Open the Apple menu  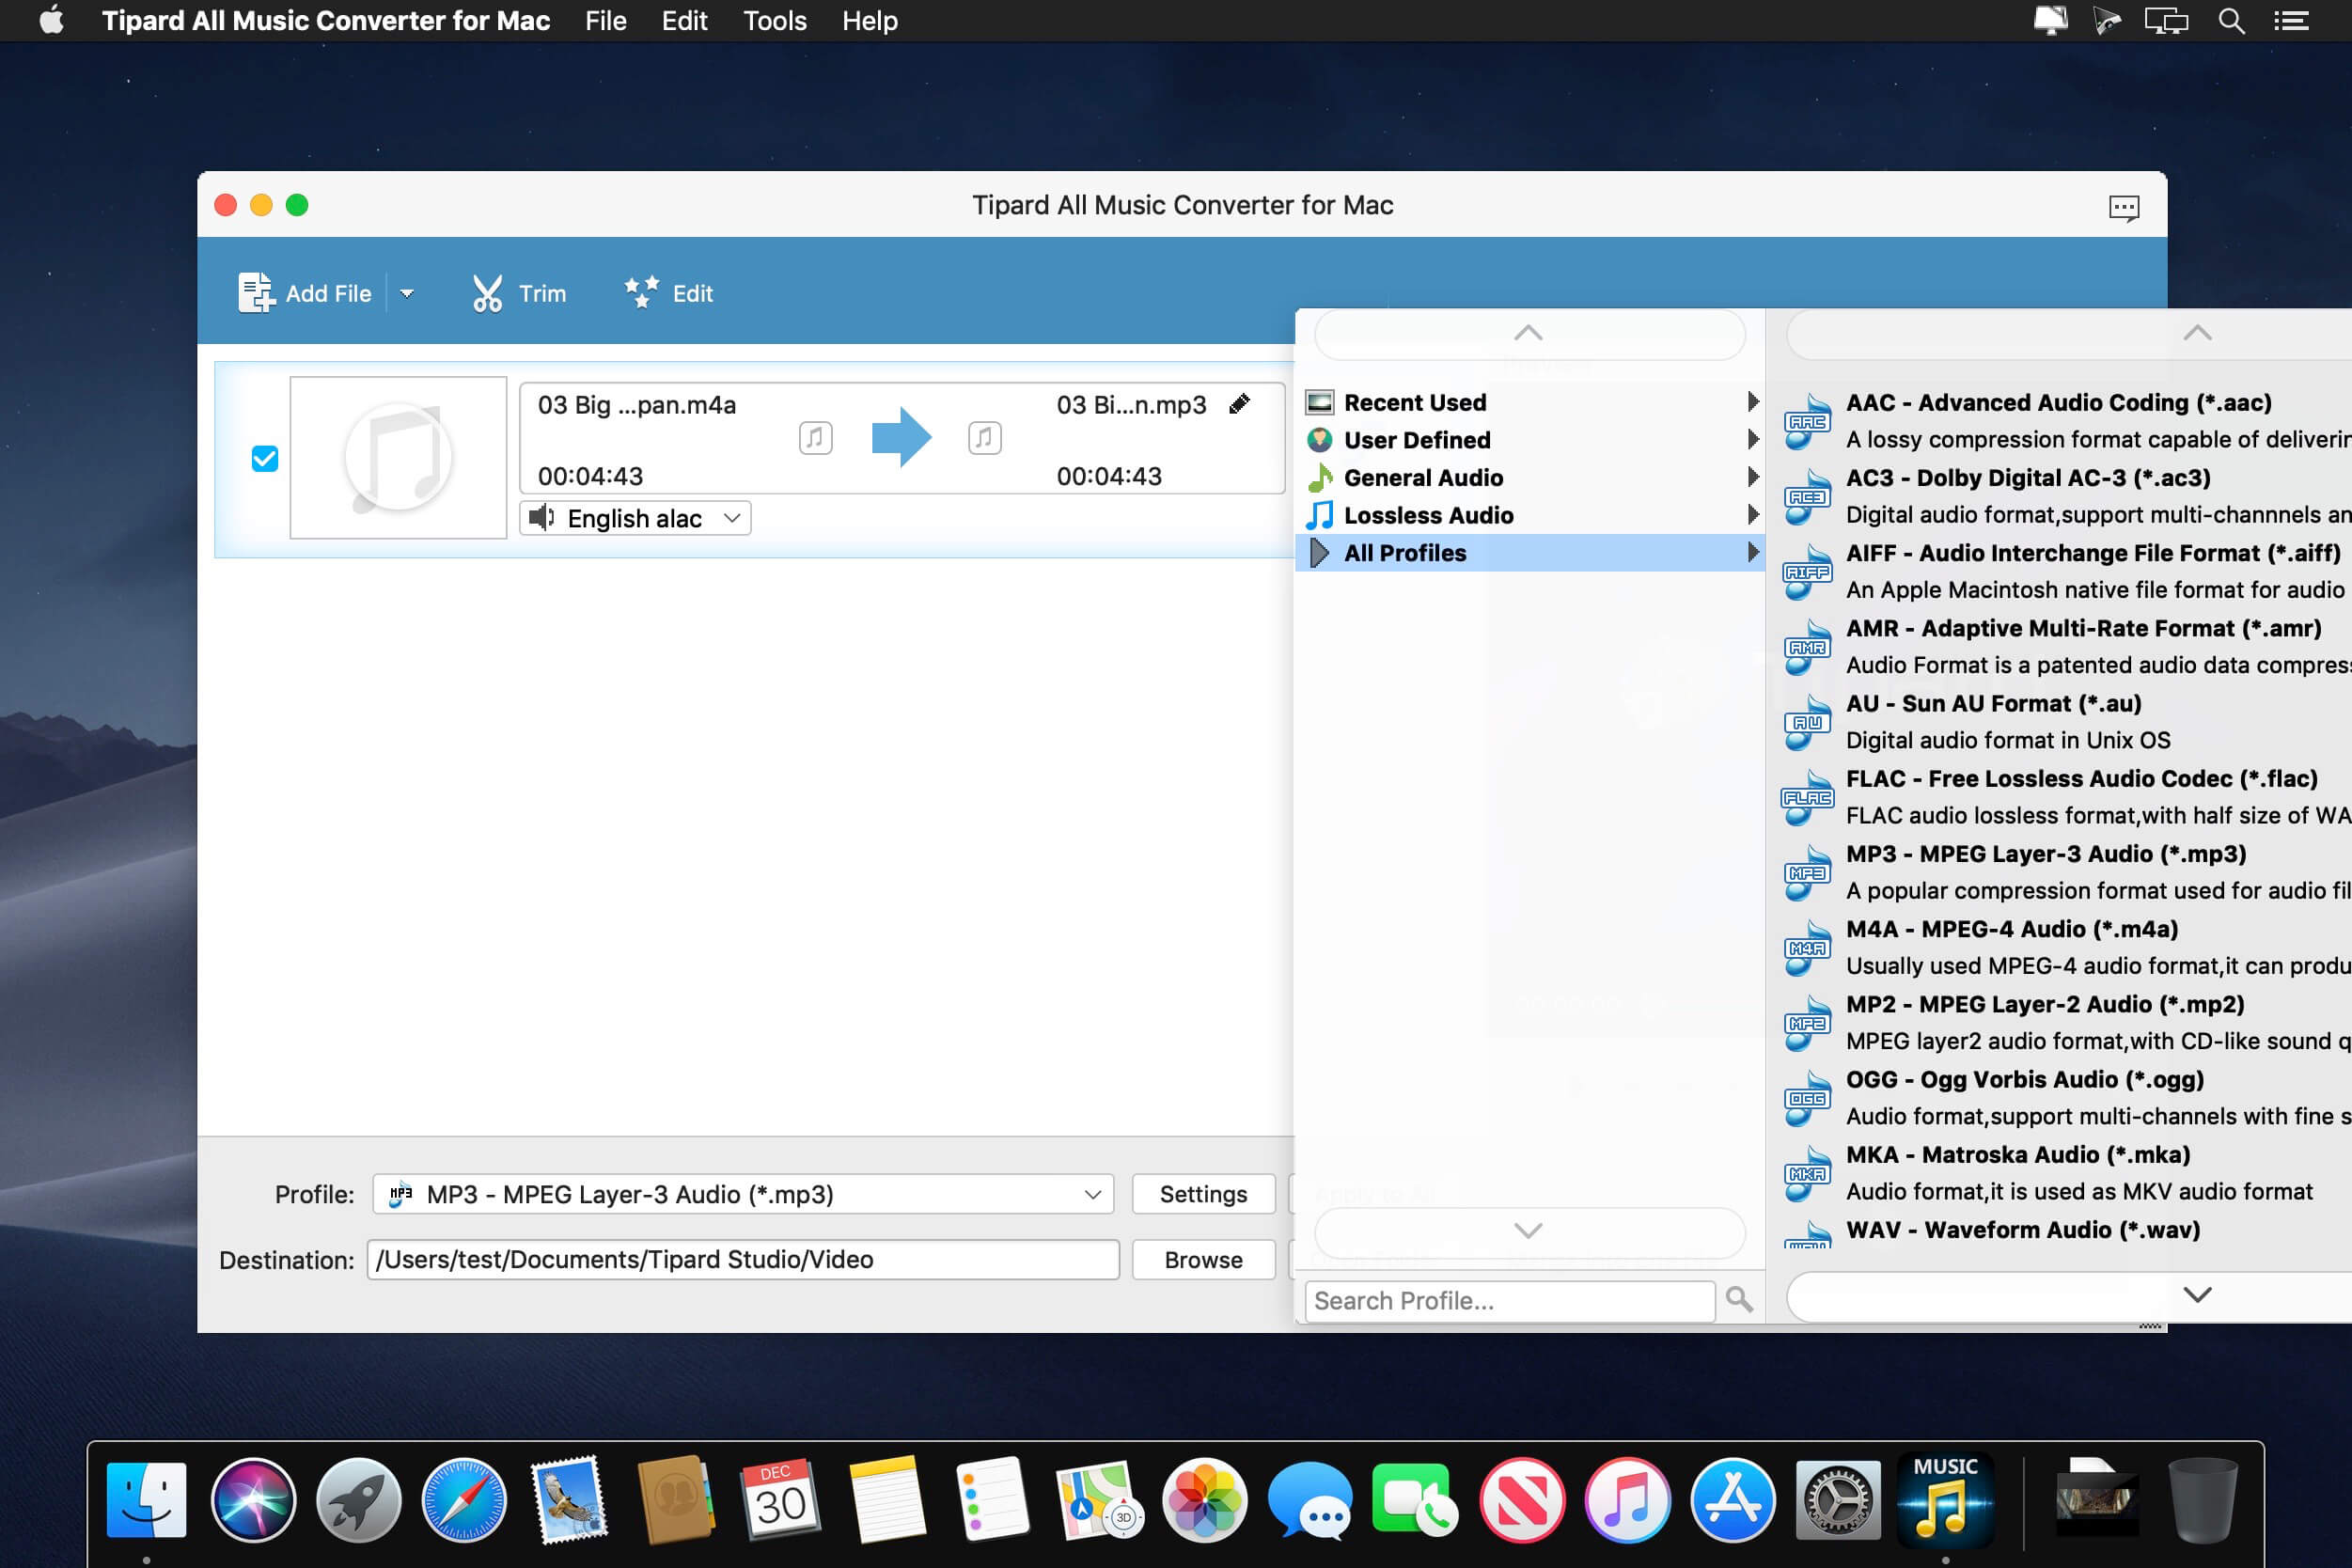point(52,20)
